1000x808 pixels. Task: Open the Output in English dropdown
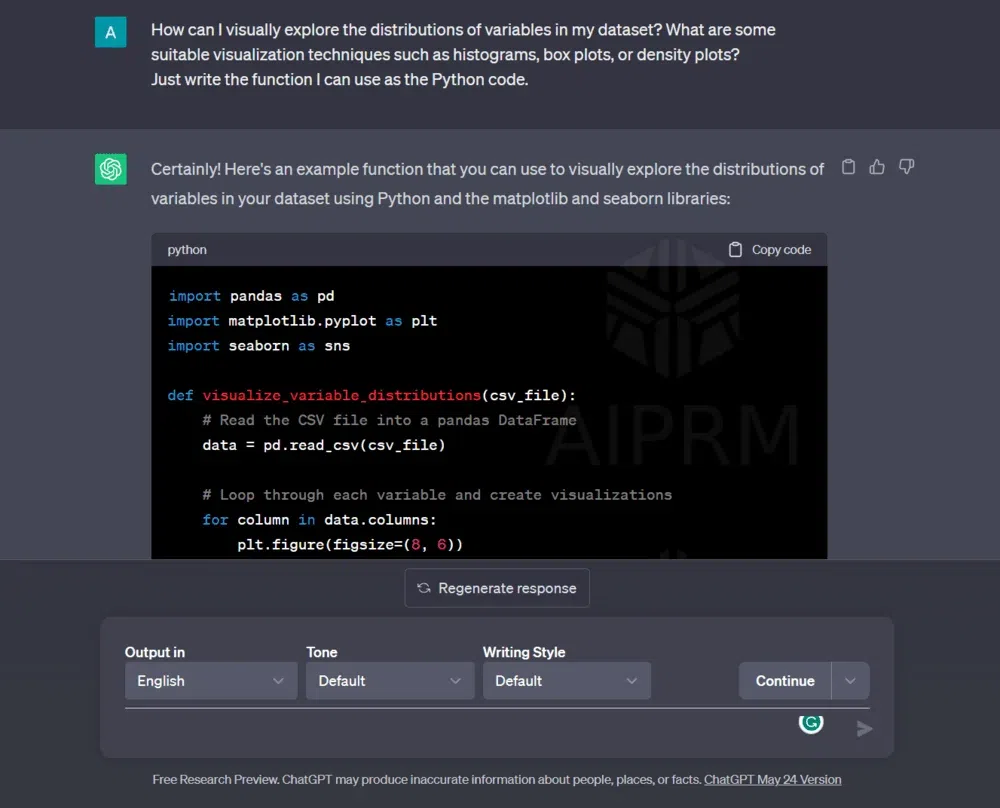click(x=210, y=681)
